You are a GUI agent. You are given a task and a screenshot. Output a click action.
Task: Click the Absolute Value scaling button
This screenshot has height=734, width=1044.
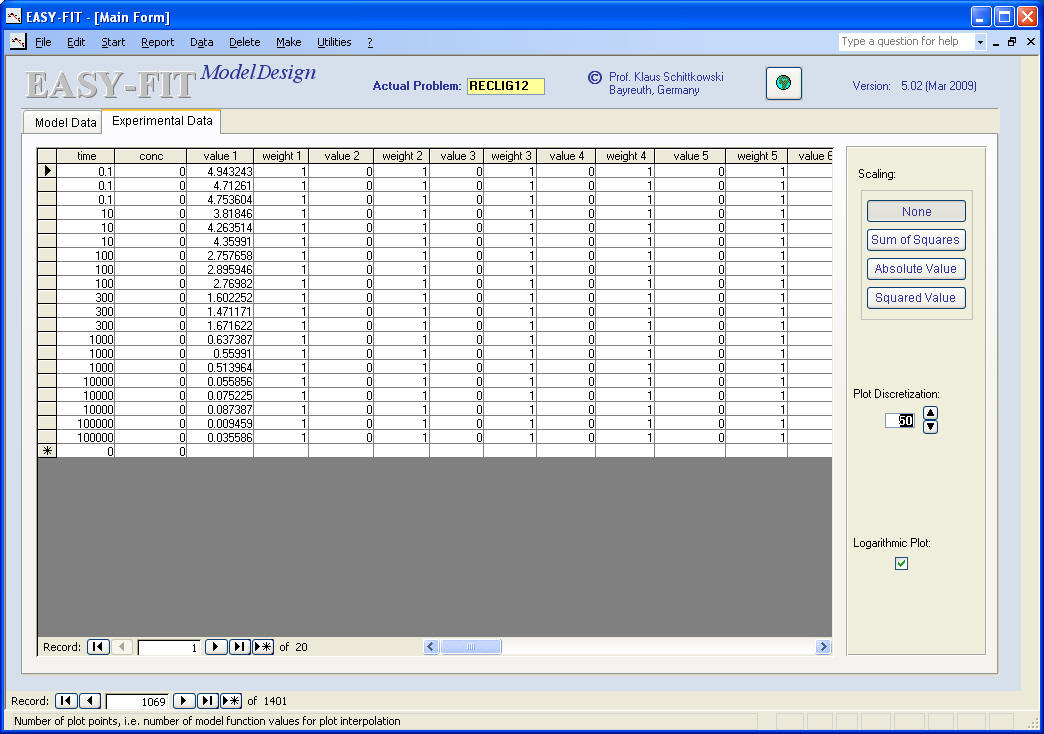point(916,269)
